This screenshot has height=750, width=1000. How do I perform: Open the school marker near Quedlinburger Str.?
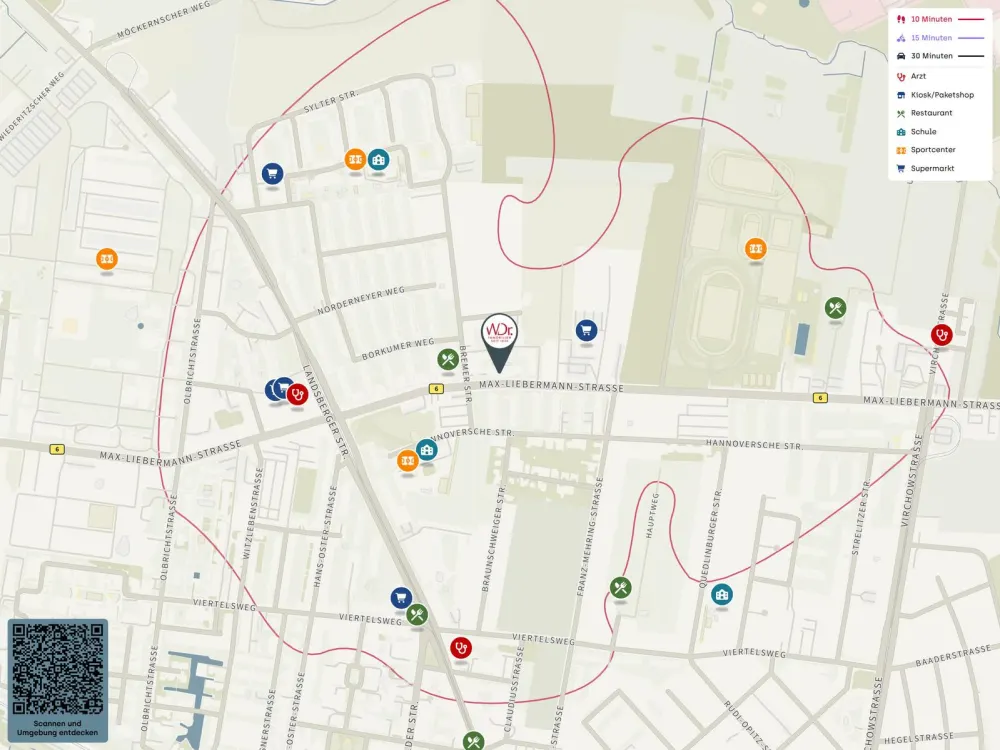click(721, 595)
